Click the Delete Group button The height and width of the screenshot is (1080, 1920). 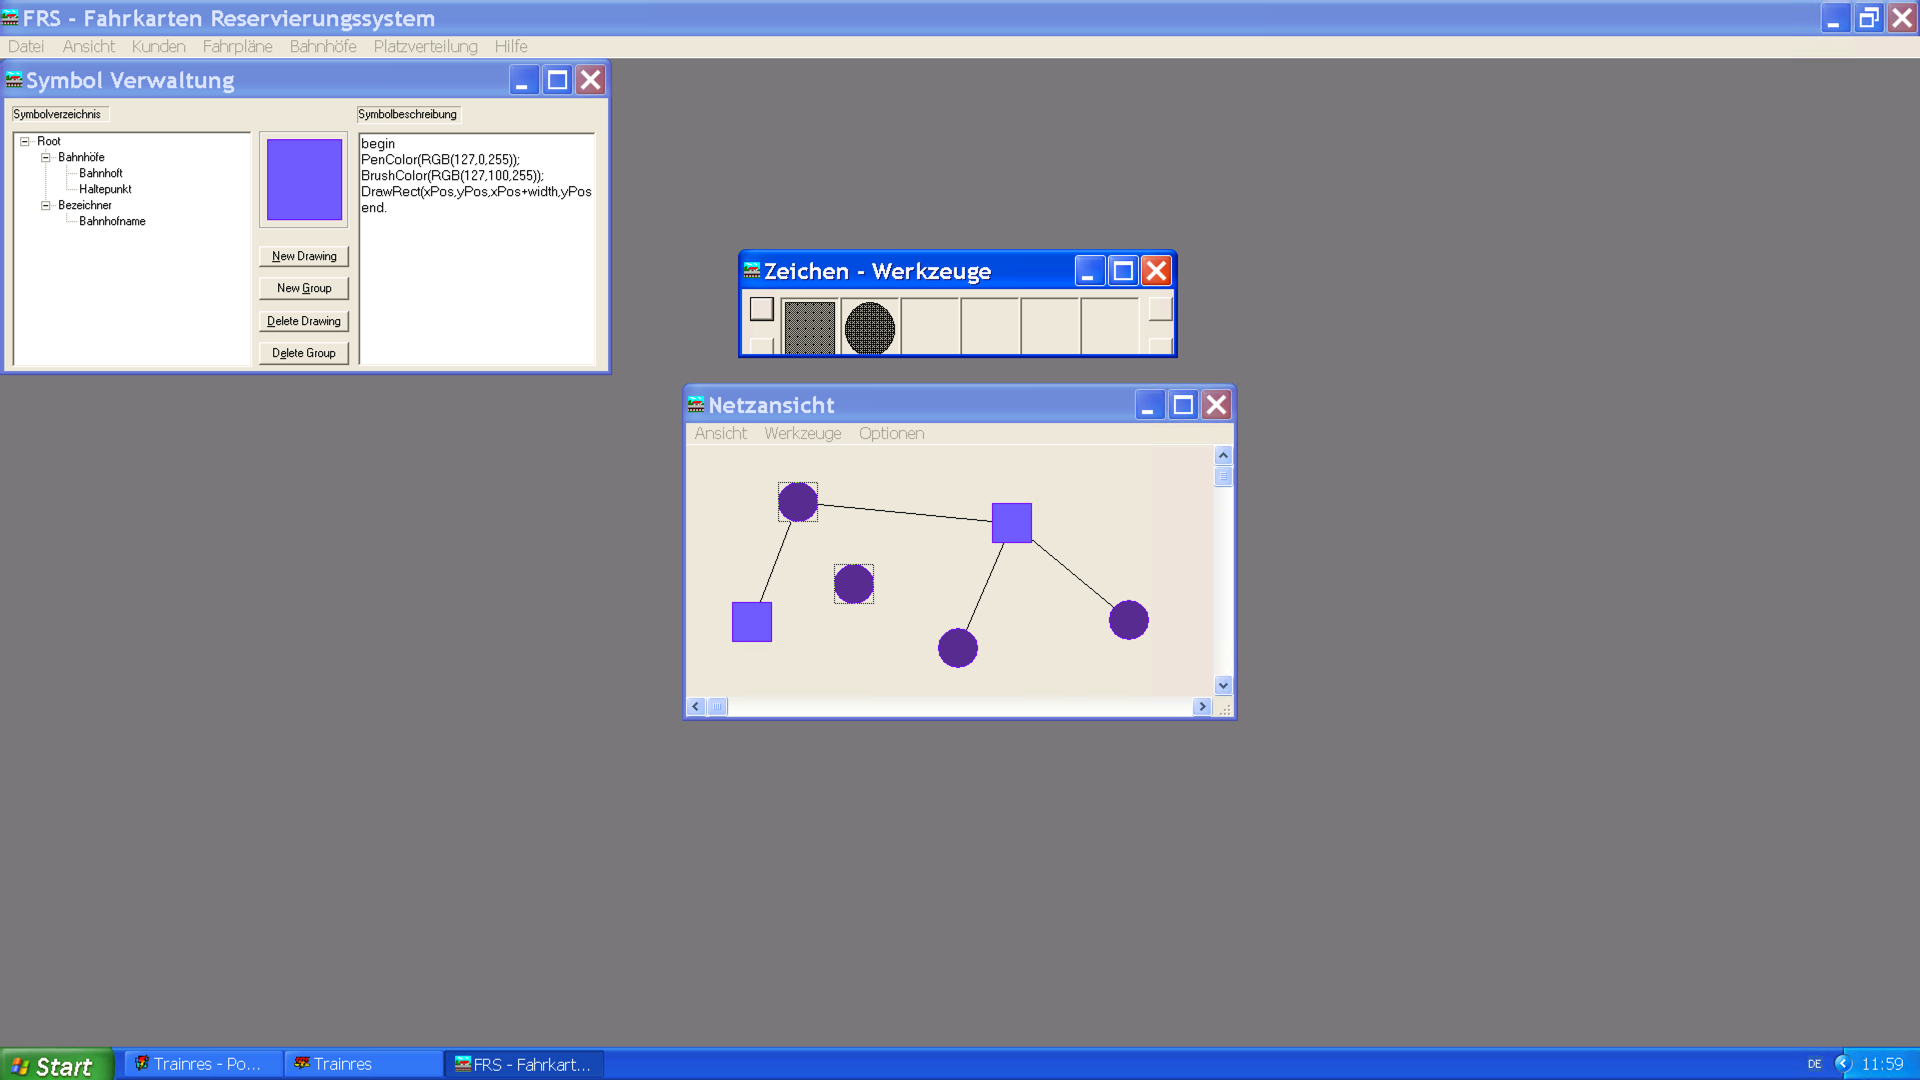tap(304, 354)
